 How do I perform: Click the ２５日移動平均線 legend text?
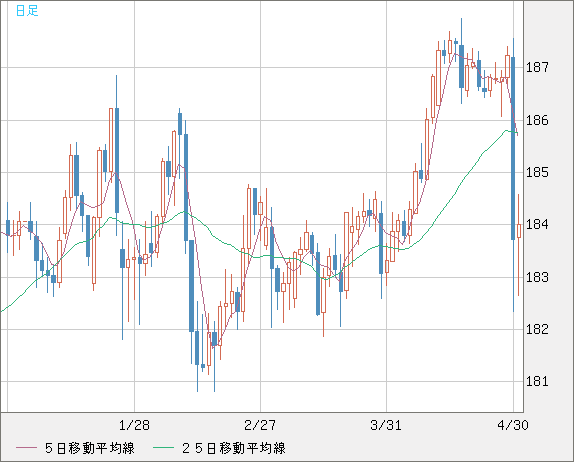coord(233,448)
